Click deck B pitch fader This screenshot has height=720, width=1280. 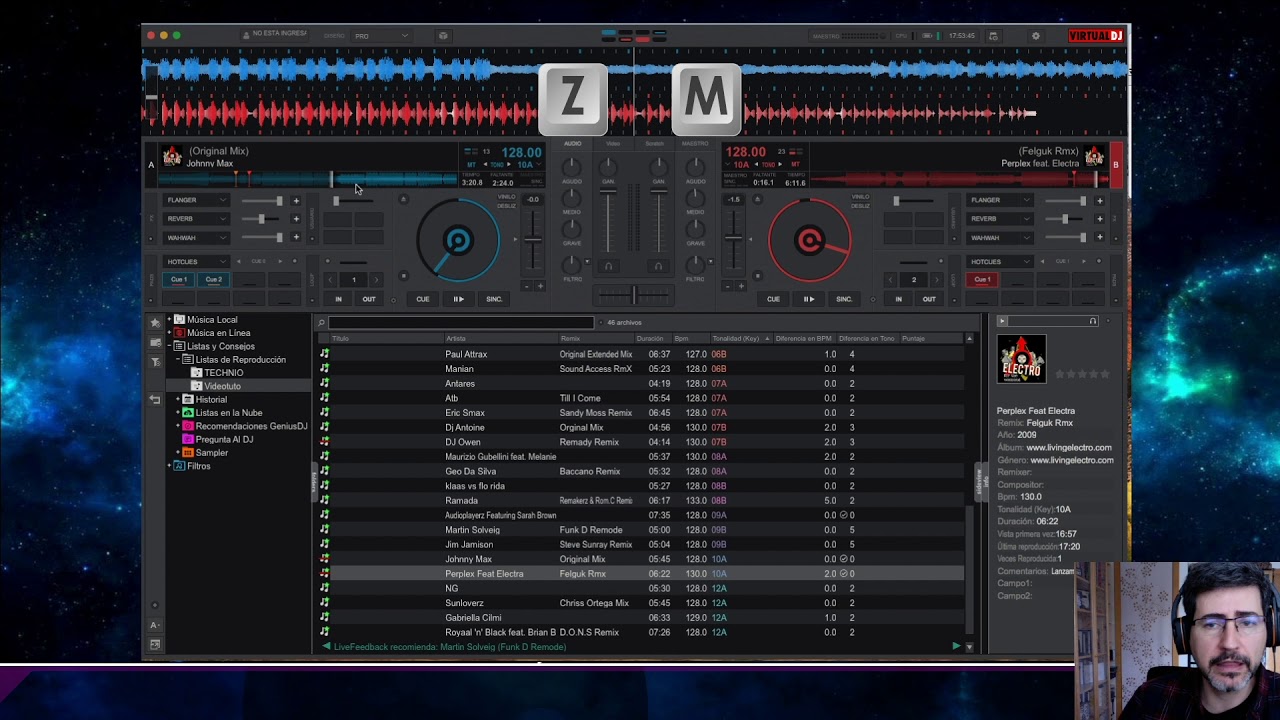pos(735,240)
